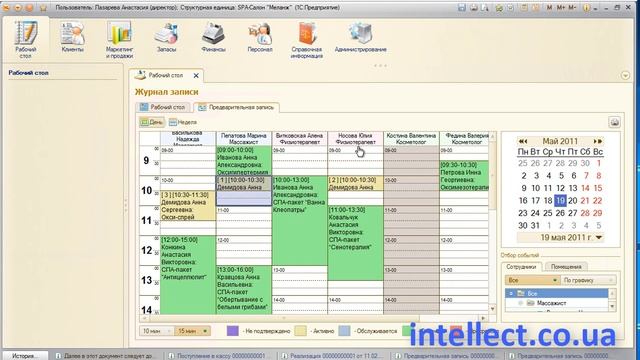
Task: Select May 31 in the calendar
Action: click(536, 225)
